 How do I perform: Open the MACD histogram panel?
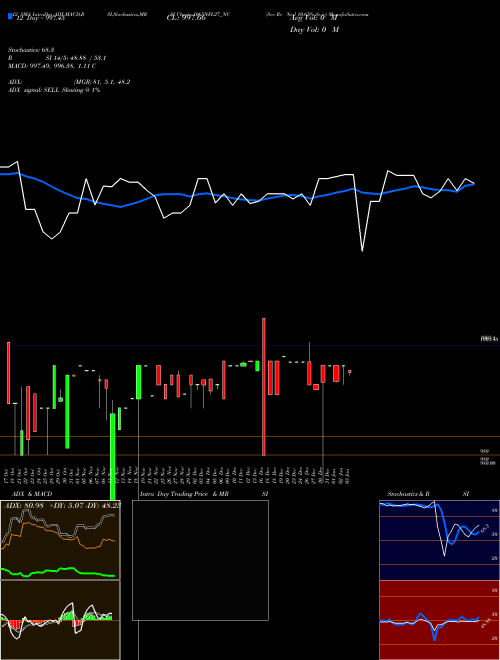[x=60, y=620]
